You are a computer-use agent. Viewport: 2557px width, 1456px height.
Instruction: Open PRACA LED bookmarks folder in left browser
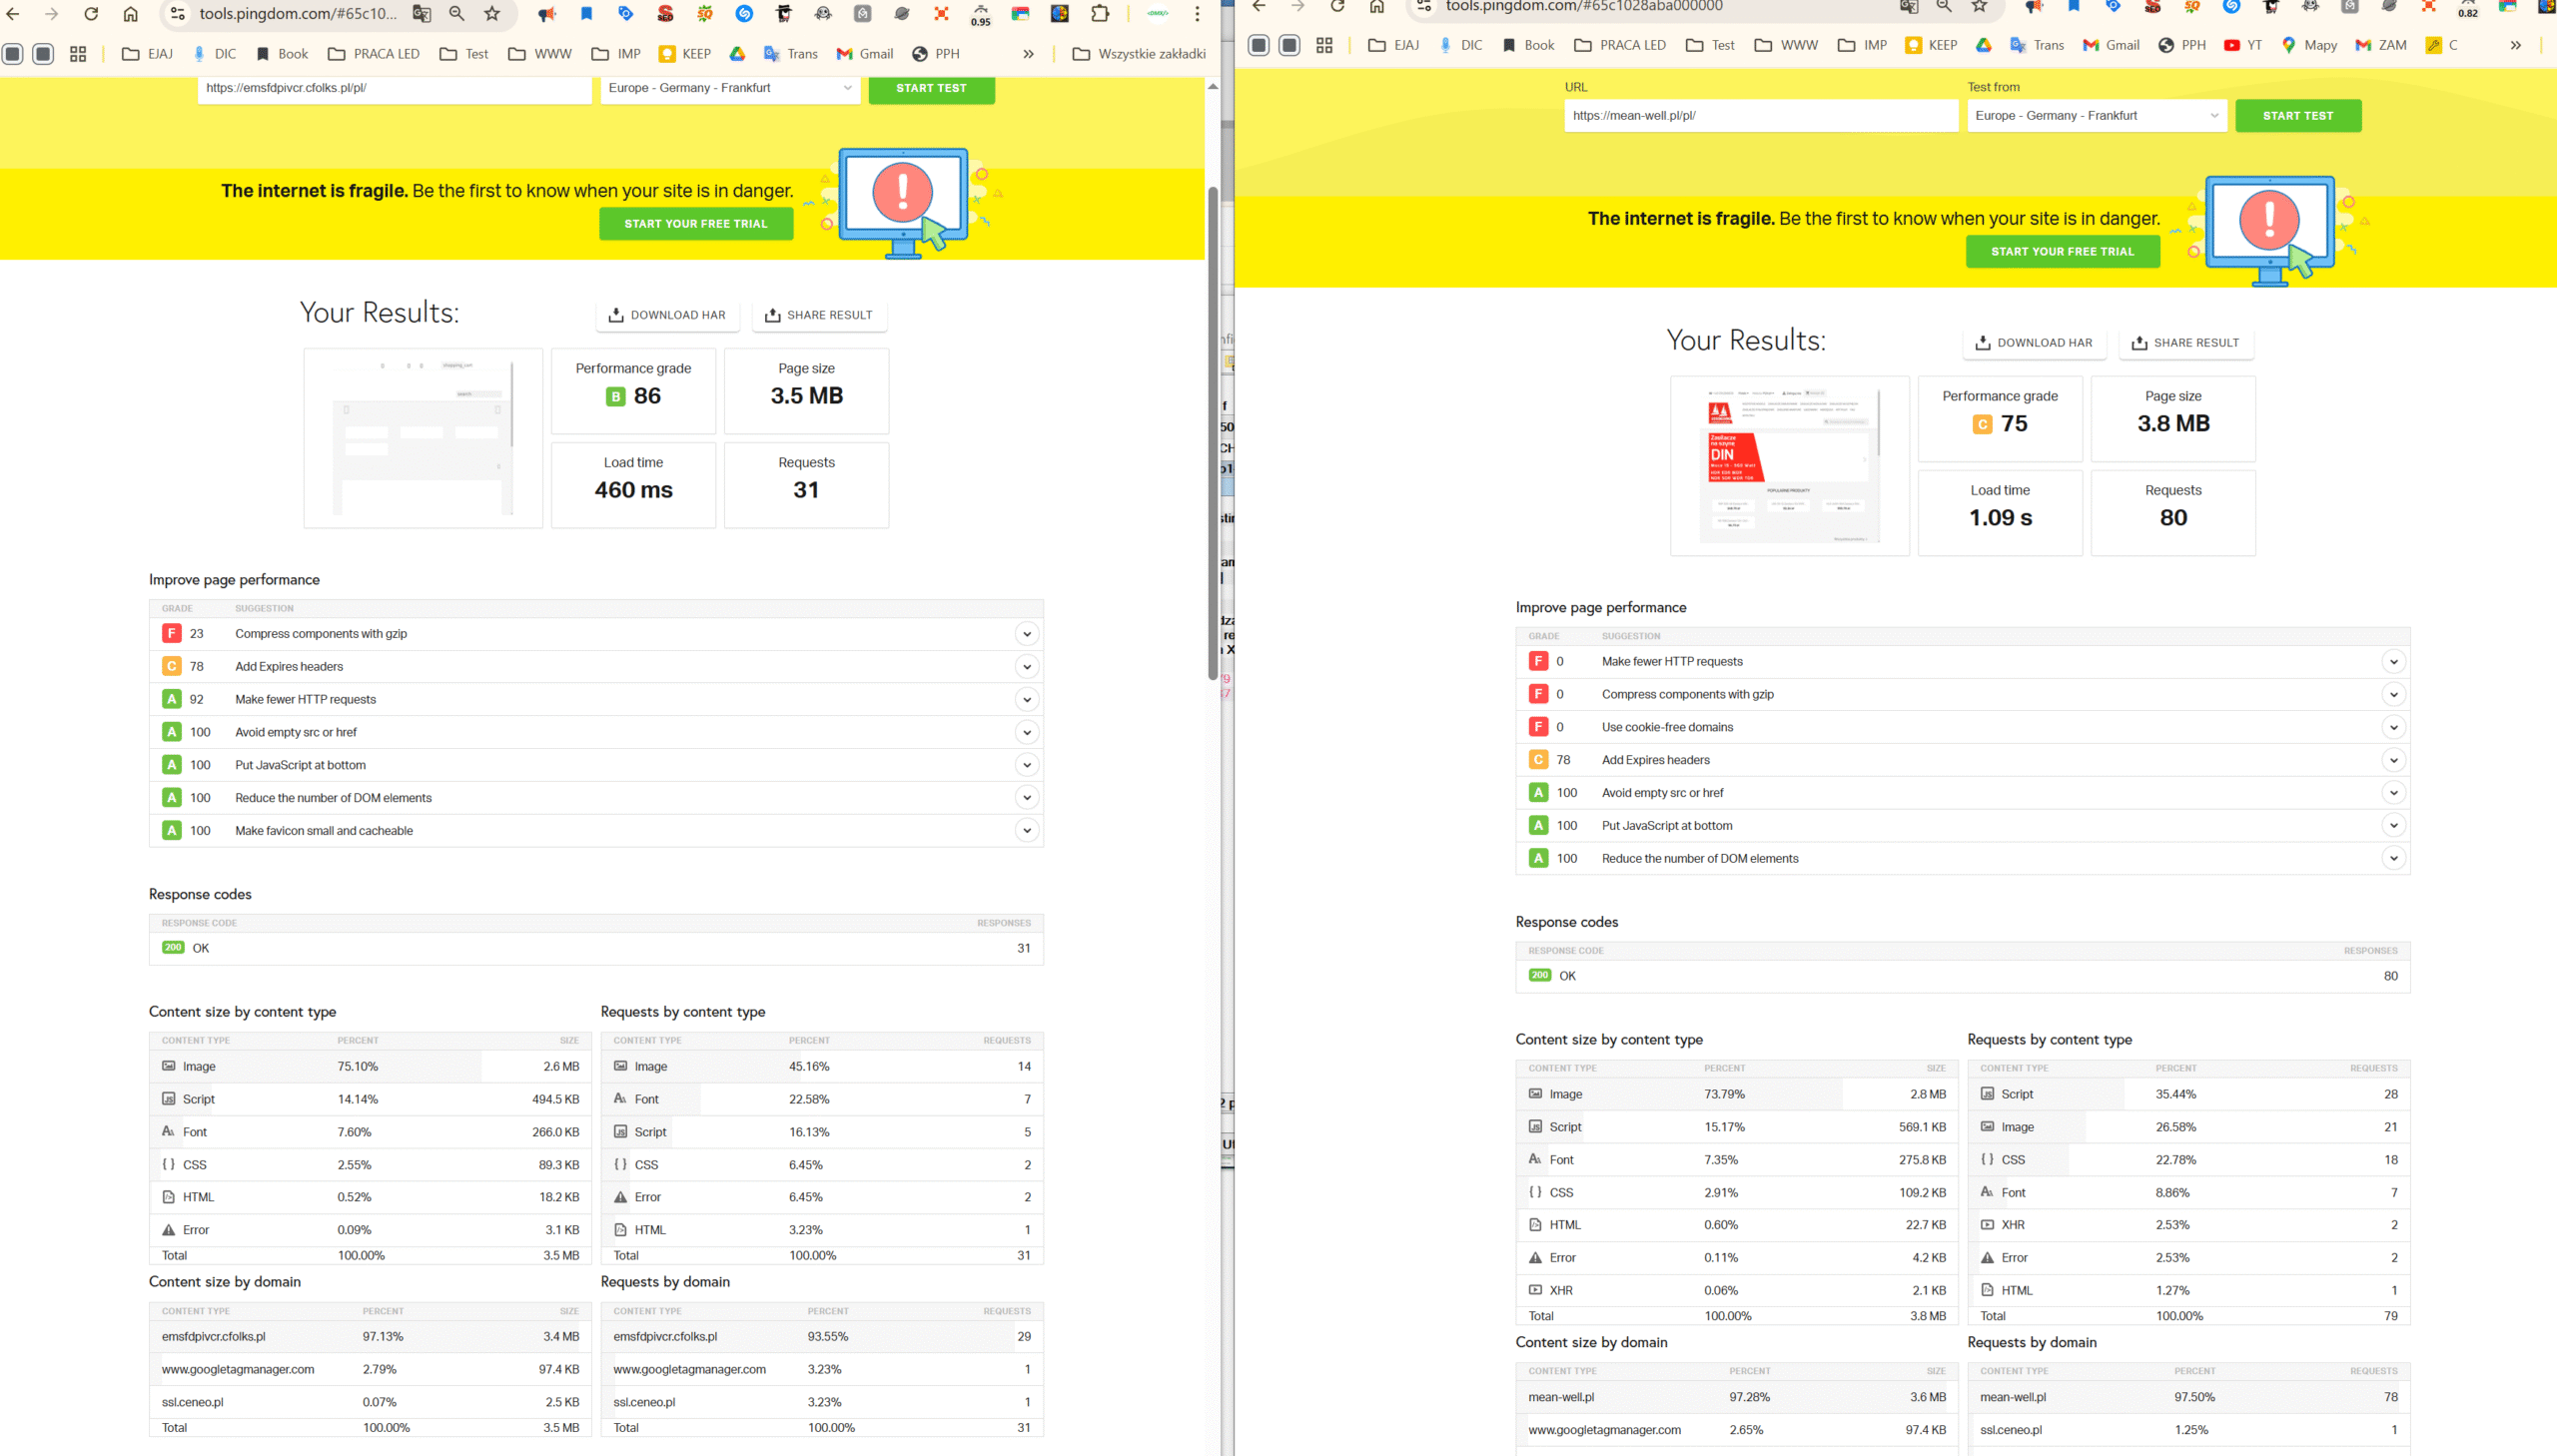pos(374,54)
